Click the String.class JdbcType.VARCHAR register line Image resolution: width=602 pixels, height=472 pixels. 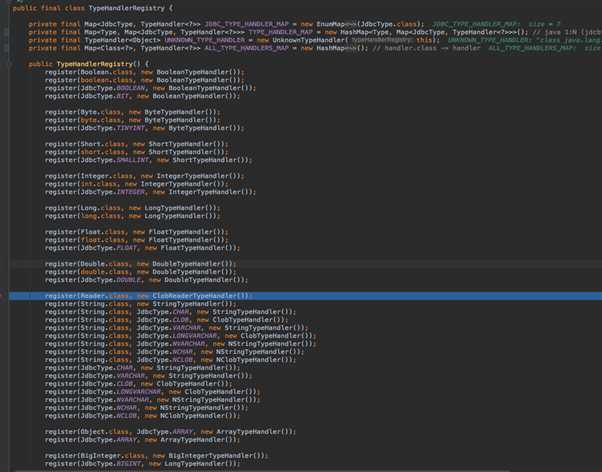[177, 328]
